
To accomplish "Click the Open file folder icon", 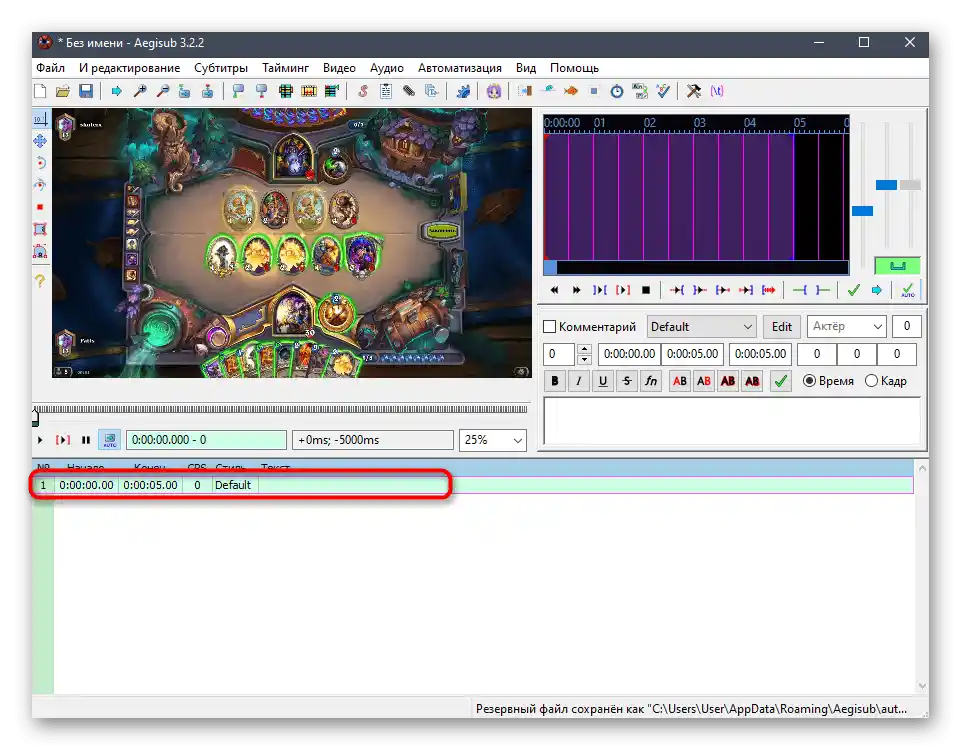I will (63, 91).
